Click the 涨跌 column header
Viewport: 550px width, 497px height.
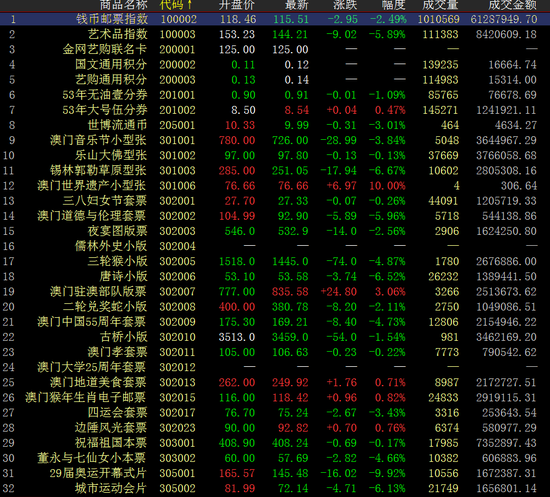tap(345, 5)
